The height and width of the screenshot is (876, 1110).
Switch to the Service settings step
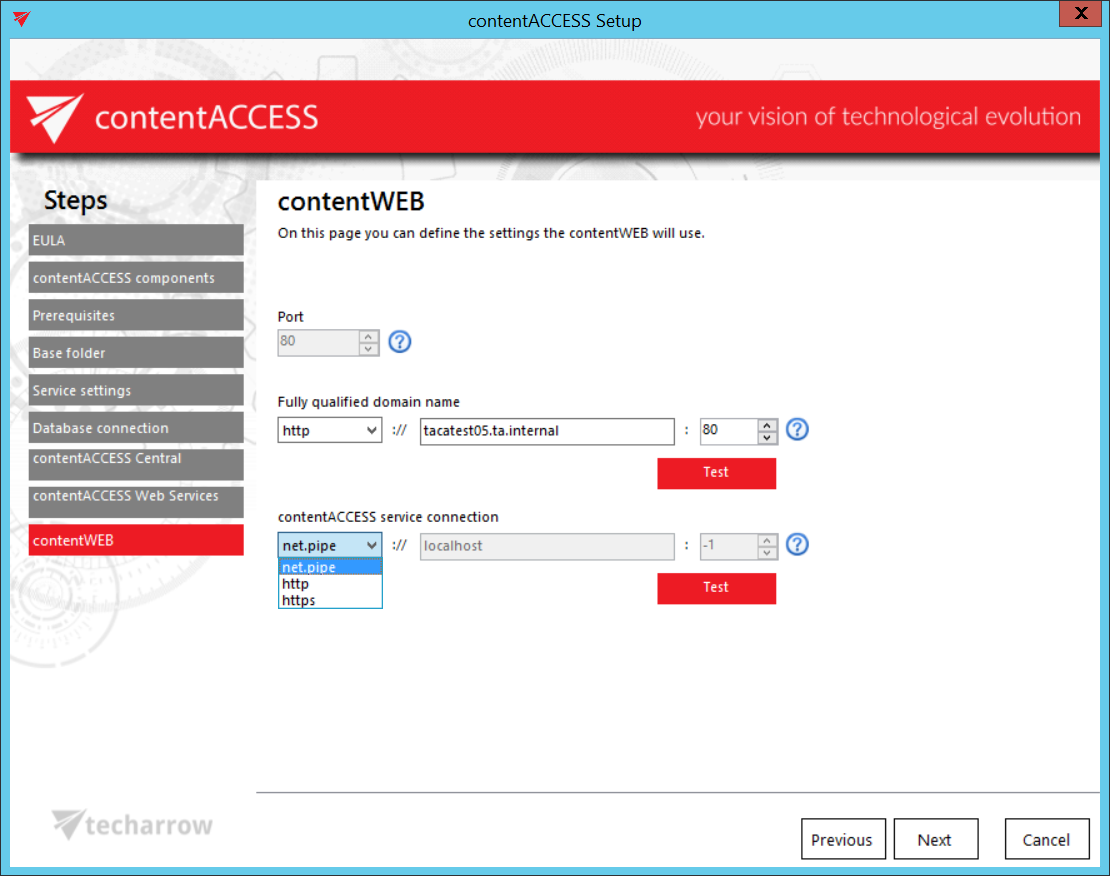(136, 390)
